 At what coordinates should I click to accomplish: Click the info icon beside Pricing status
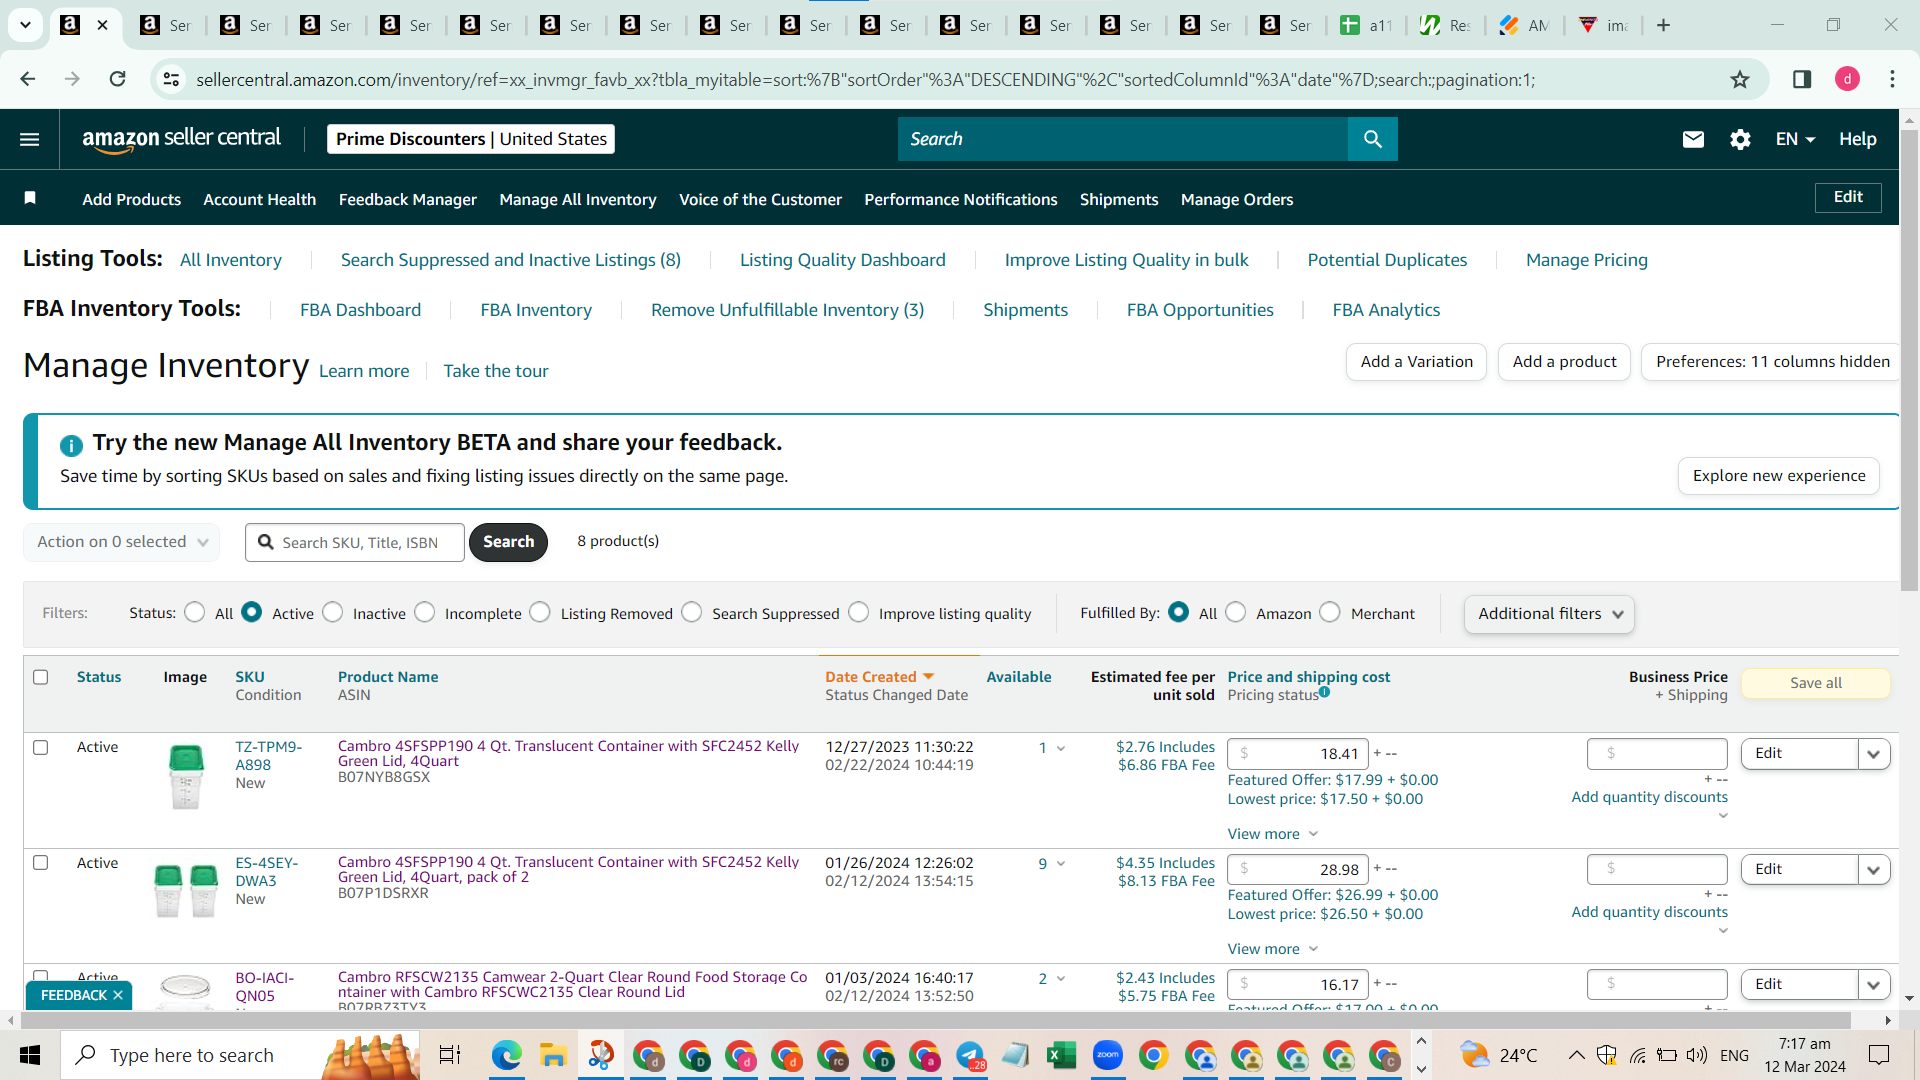click(x=1324, y=691)
